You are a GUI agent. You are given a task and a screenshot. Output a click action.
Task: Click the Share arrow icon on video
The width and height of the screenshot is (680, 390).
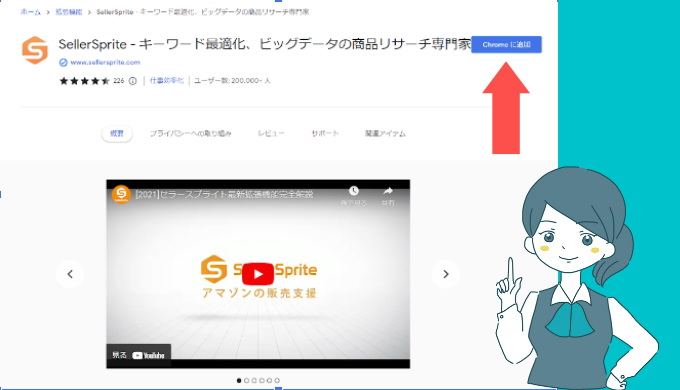[388, 191]
